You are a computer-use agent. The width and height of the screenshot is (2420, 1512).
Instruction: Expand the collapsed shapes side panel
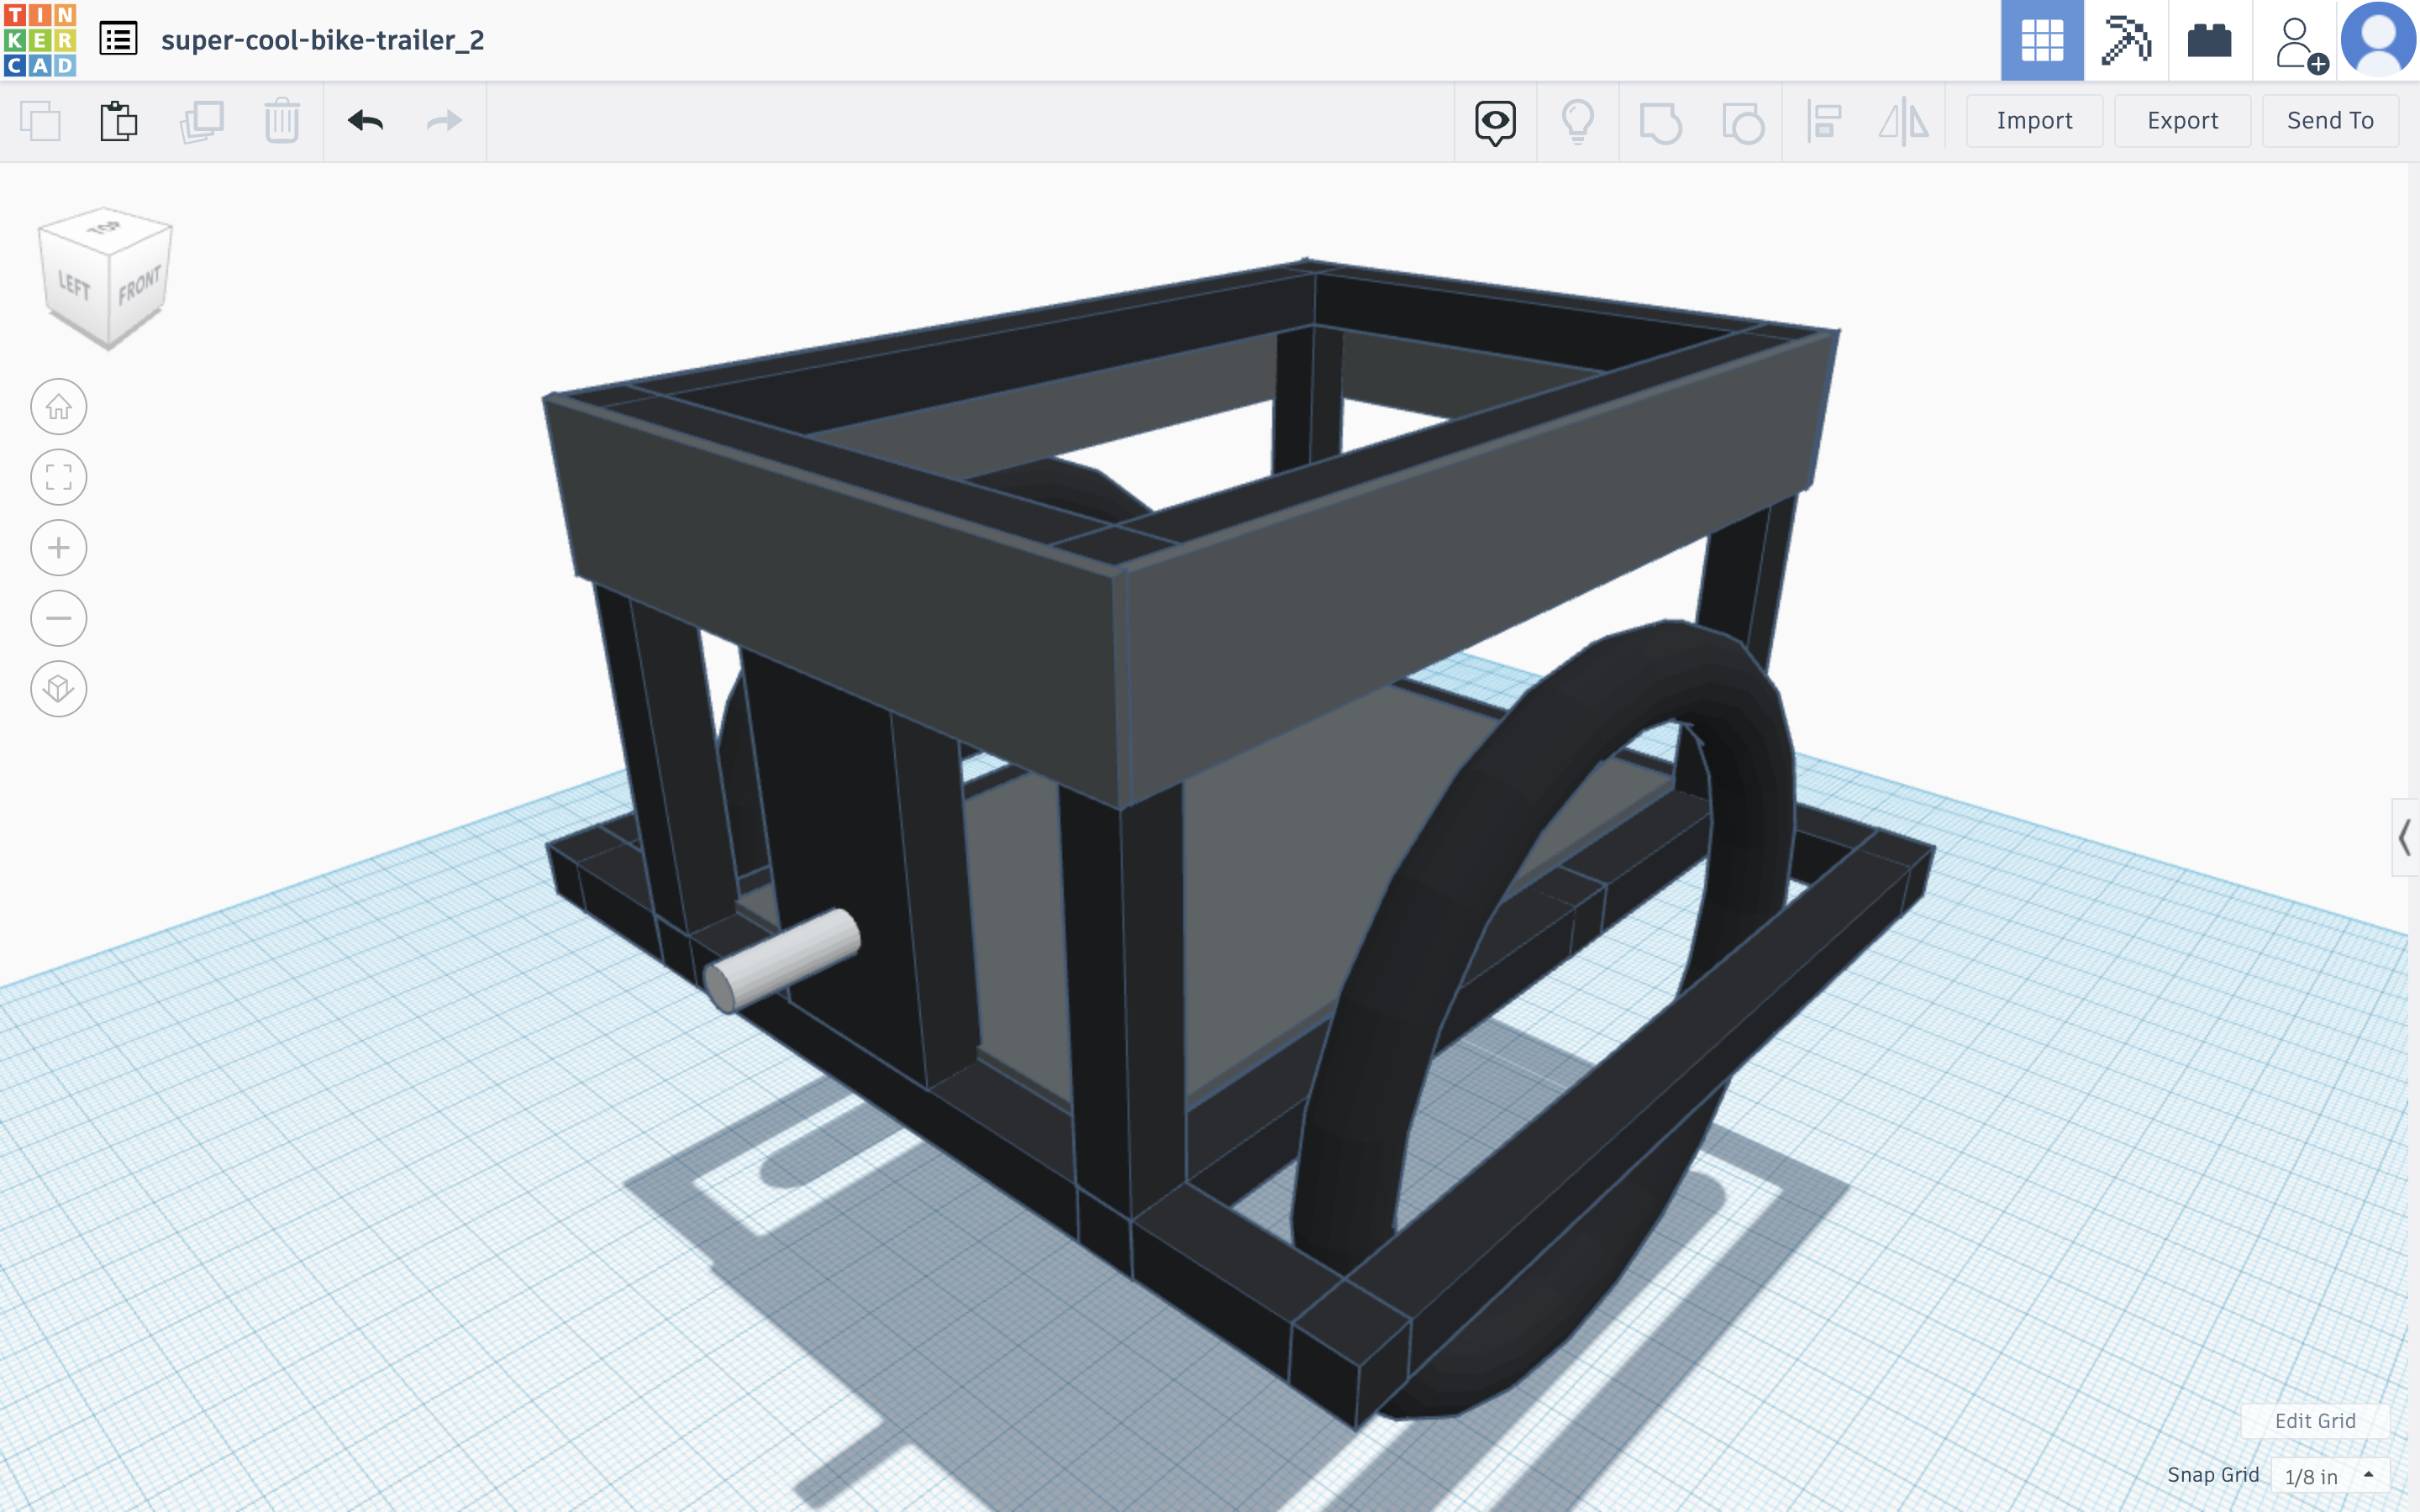click(2404, 837)
